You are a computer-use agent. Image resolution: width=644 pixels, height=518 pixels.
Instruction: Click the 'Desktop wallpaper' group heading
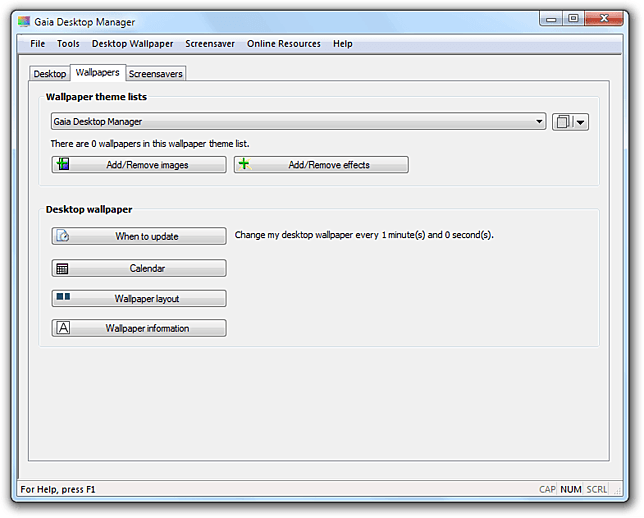pos(89,210)
